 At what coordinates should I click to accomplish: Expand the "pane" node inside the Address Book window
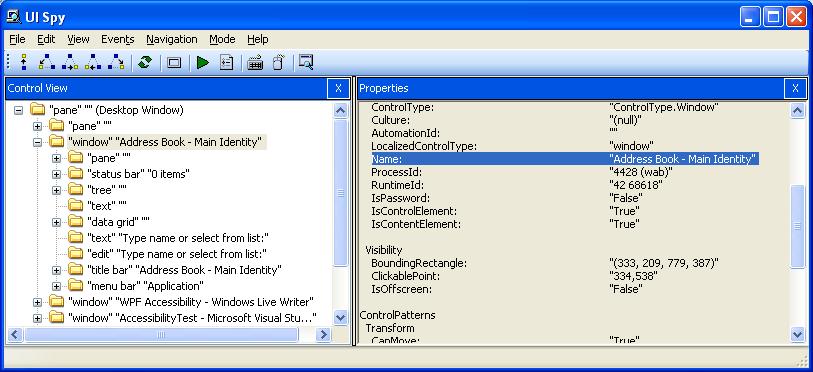click(x=57, y=158)
